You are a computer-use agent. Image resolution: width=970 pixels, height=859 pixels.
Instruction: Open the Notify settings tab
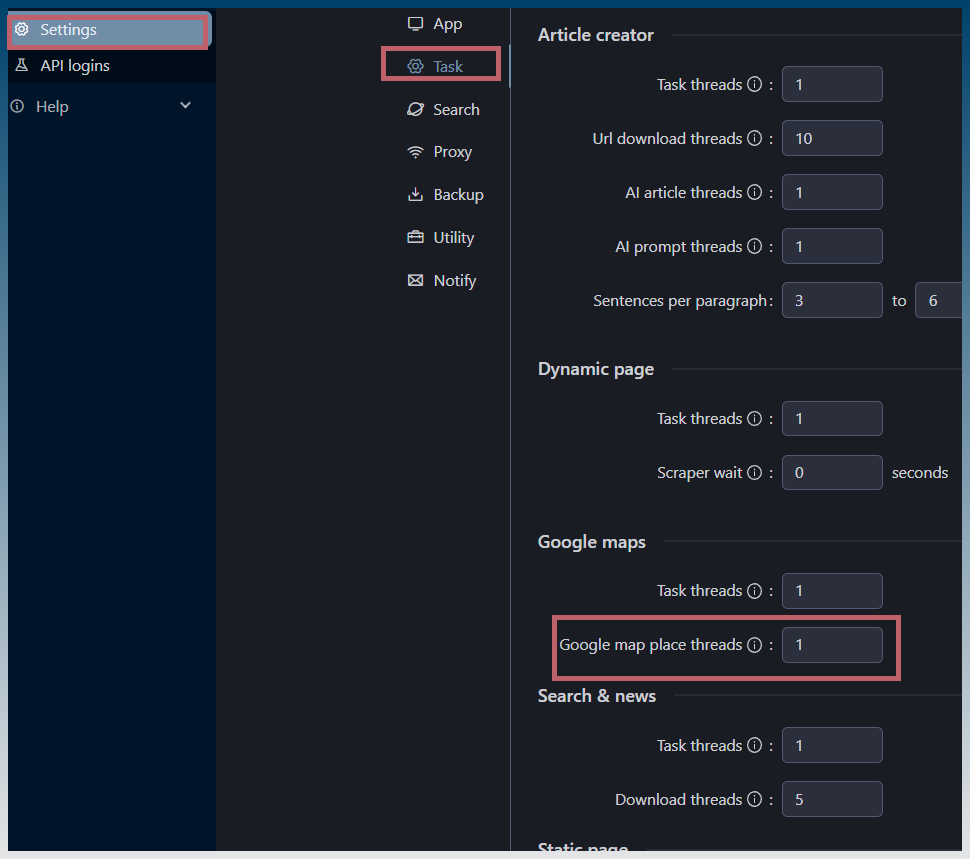442,281
